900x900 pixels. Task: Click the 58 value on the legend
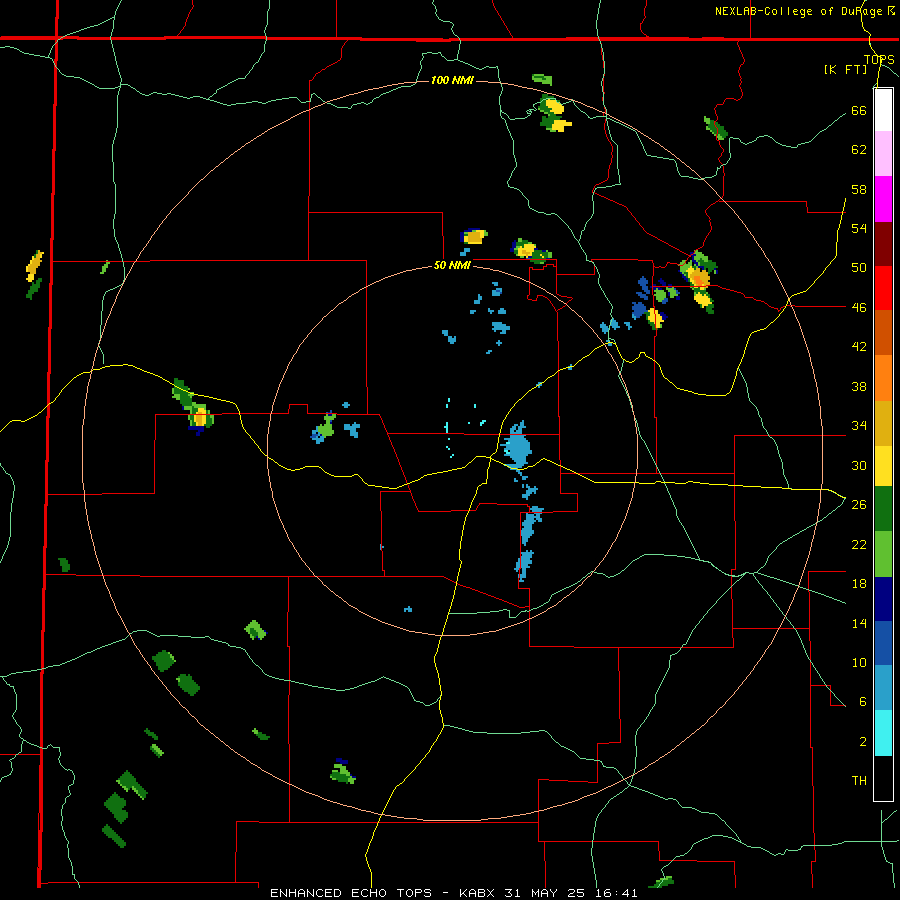(x=859, y=189)
